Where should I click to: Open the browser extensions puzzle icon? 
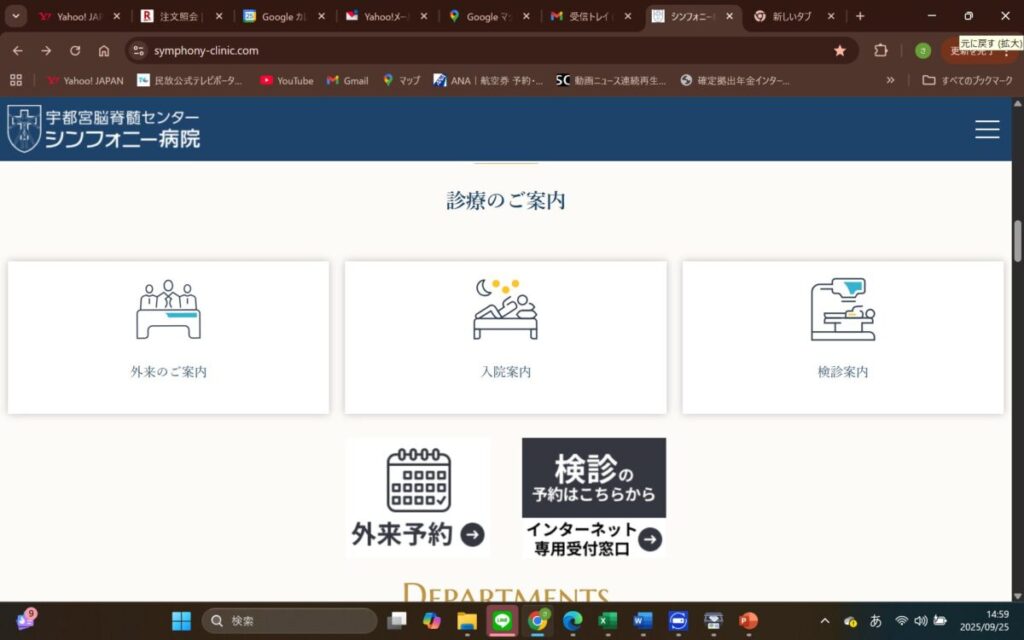pyautogui.click(x=881, y=51)
